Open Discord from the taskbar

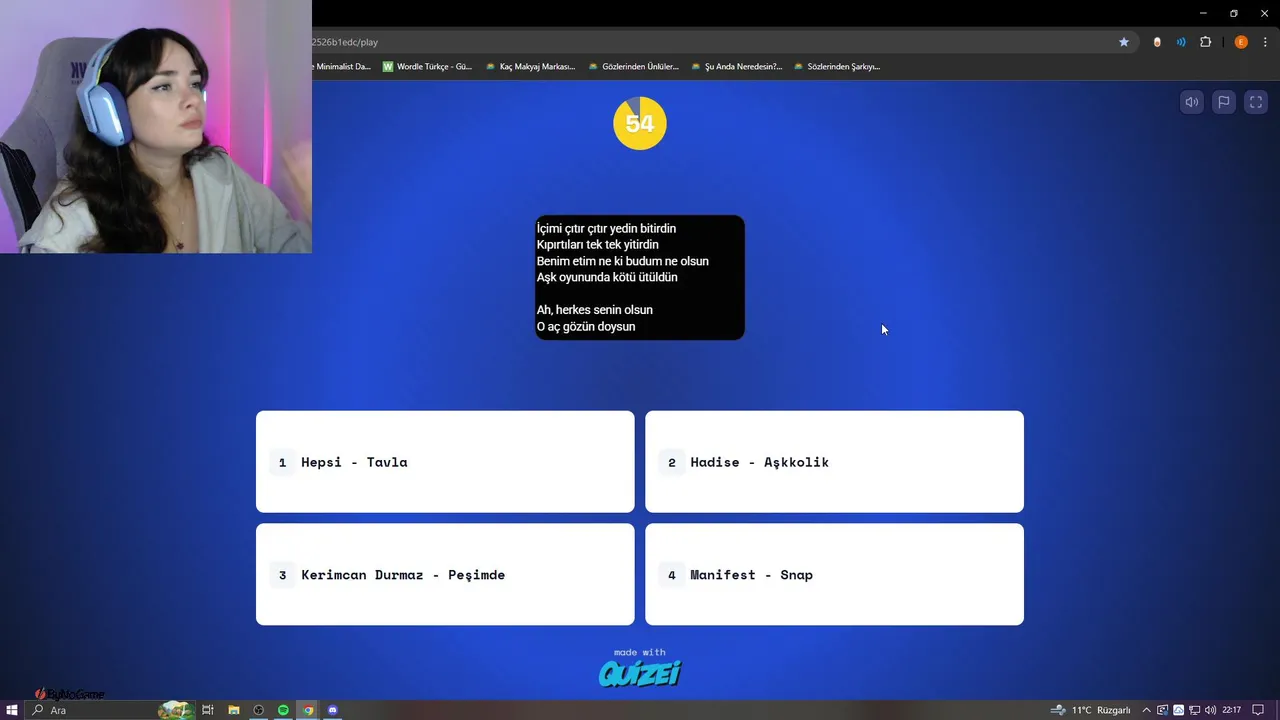[x=333, y=710]
